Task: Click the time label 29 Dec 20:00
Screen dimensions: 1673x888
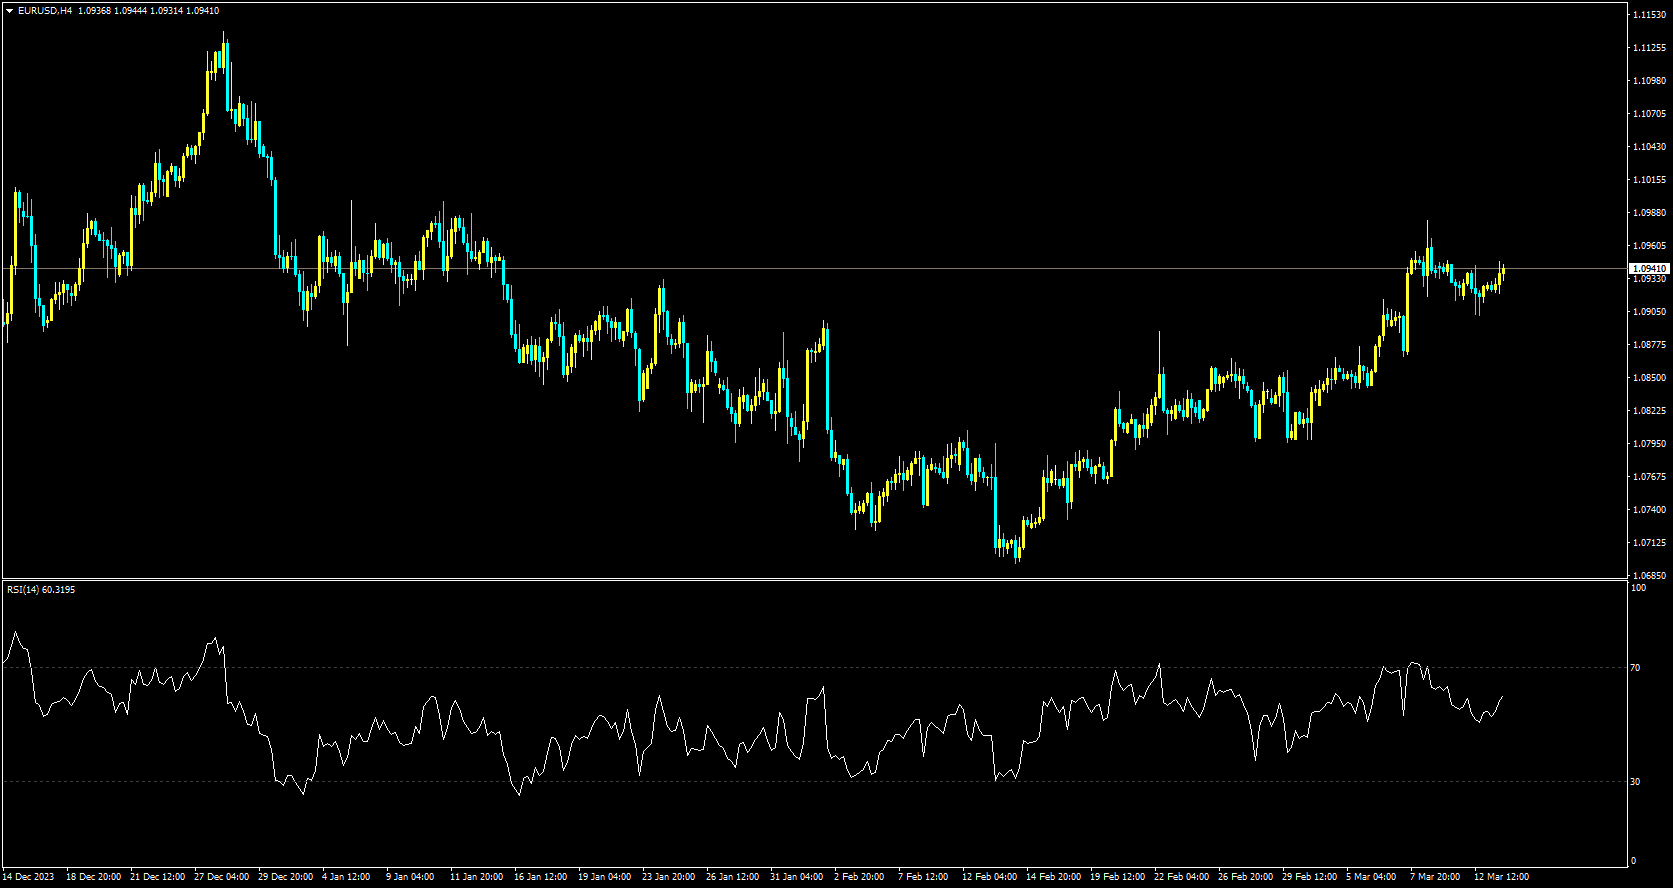Action: [285, 877]
